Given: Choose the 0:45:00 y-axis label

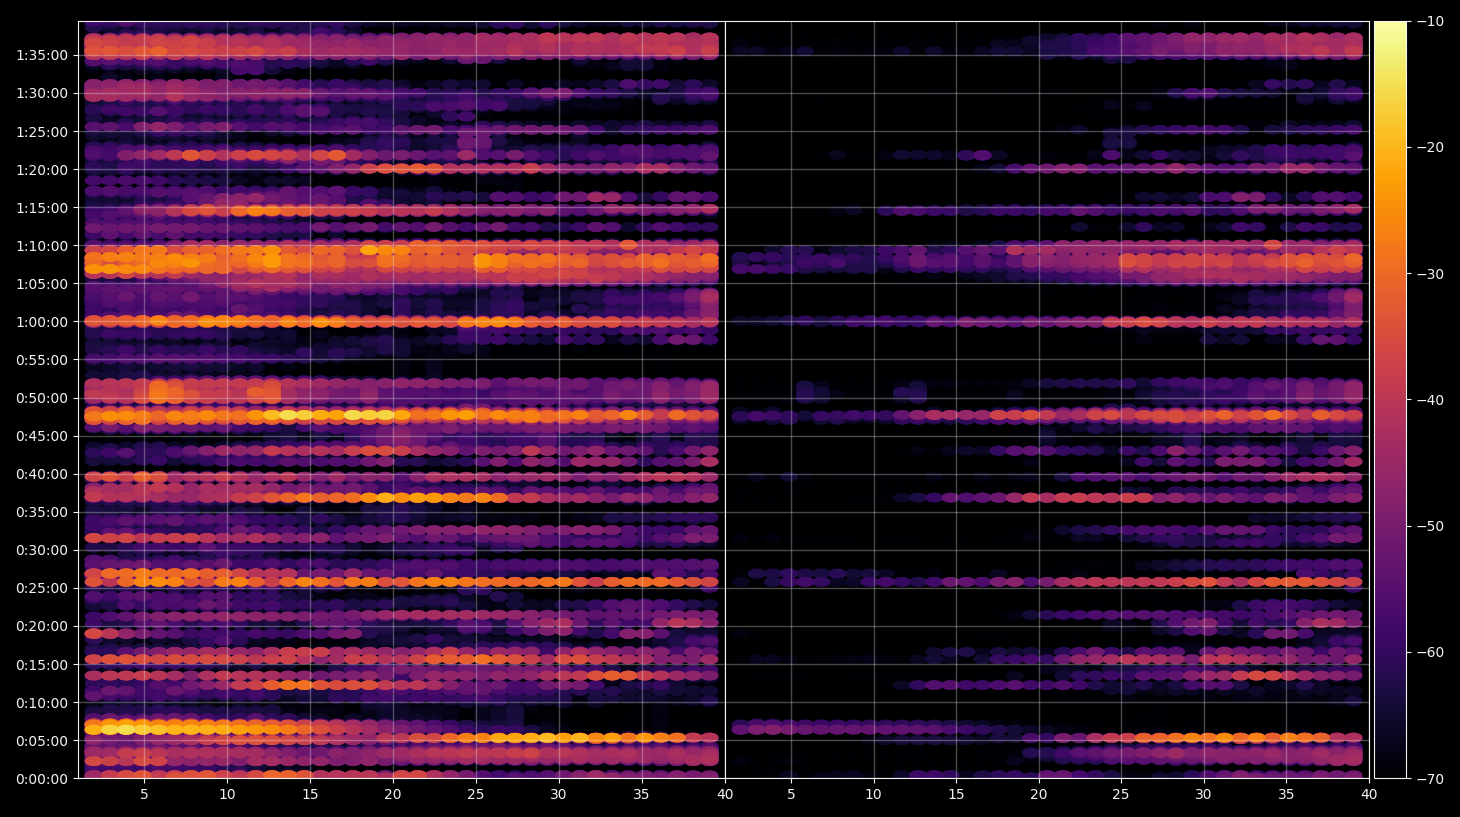Looking at the screenshot, I should tap(42, 437).
